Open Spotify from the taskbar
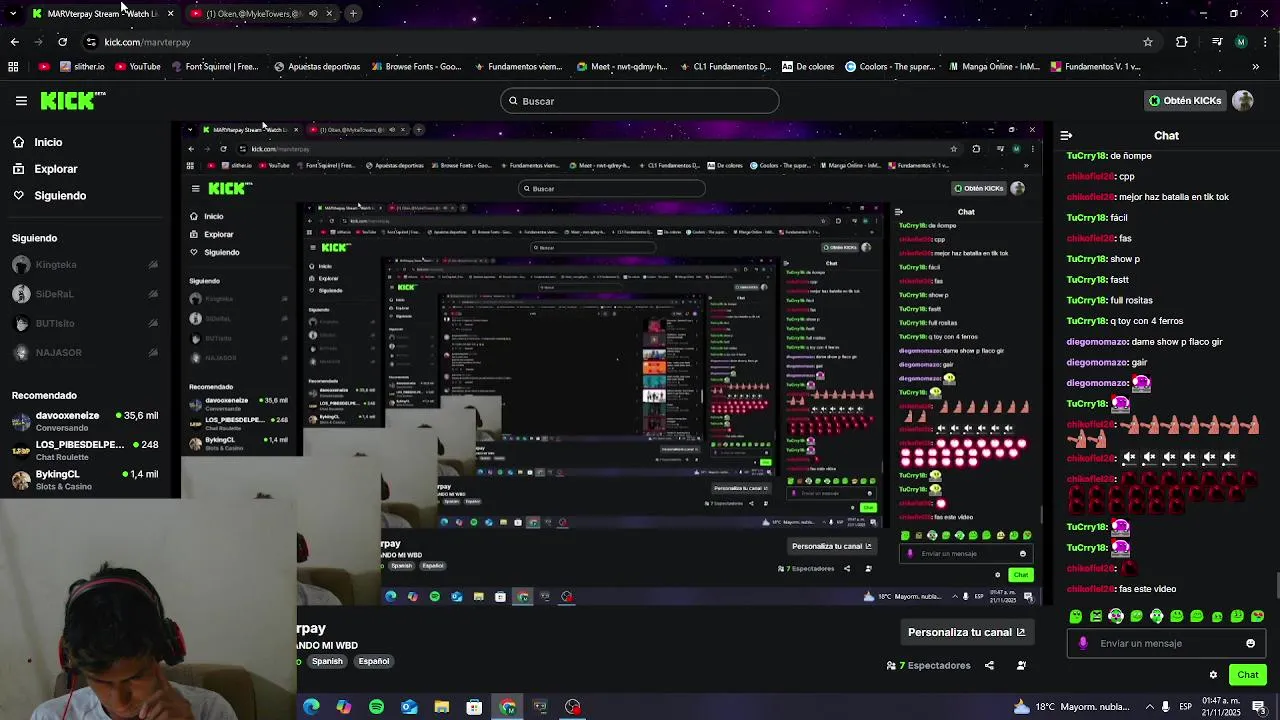The height and width of the screenshot is (720, 1280). (376, 707)
